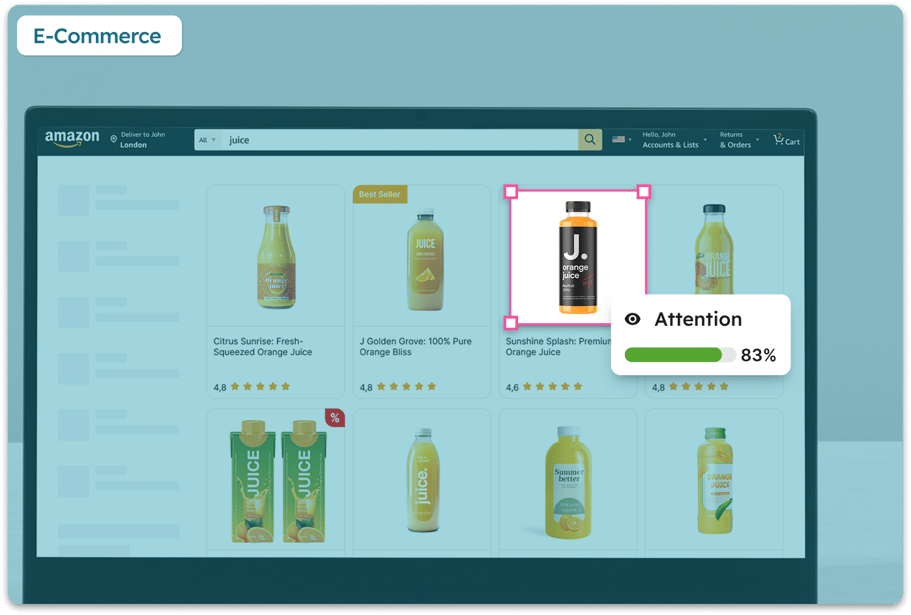Open the Returns & Orders menu
Image resolution: width=911 pixels, height=615 pixels.
(x=736, y=140)
